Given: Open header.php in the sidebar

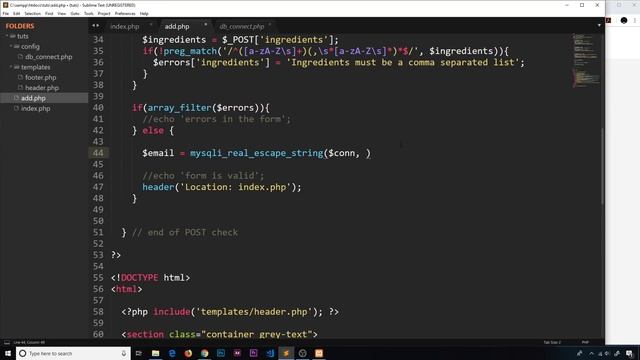Looking at the screenshot, I should 42,88.
